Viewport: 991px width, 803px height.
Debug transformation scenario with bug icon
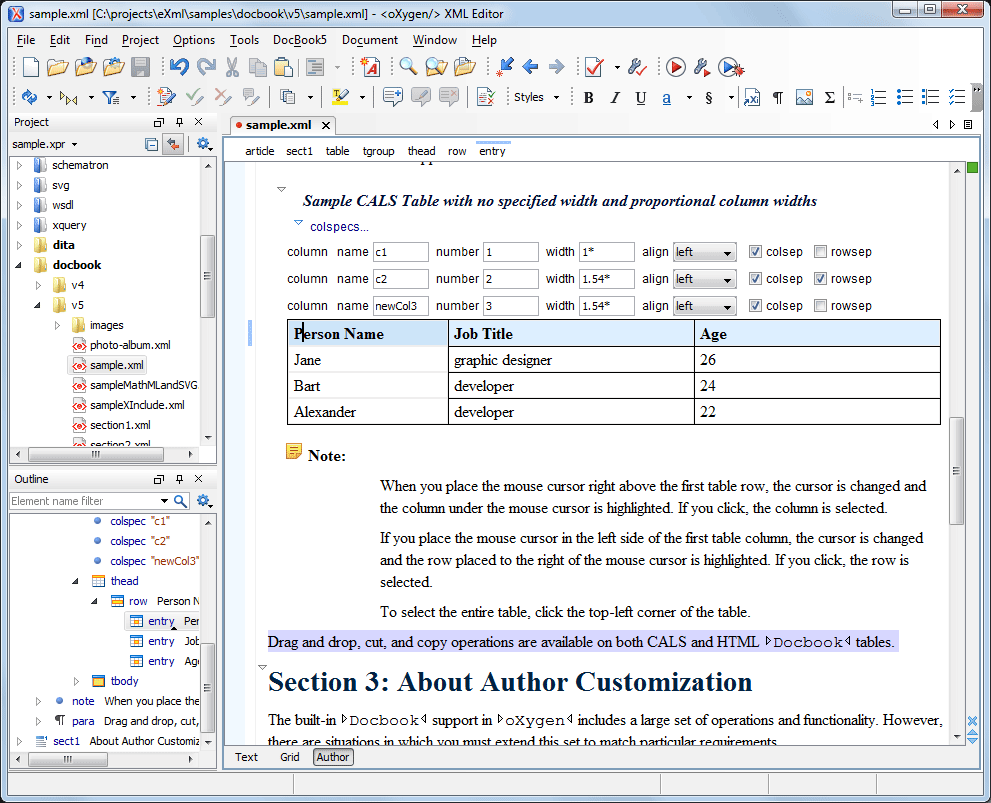pyautogui.click(x=731, y=66)
